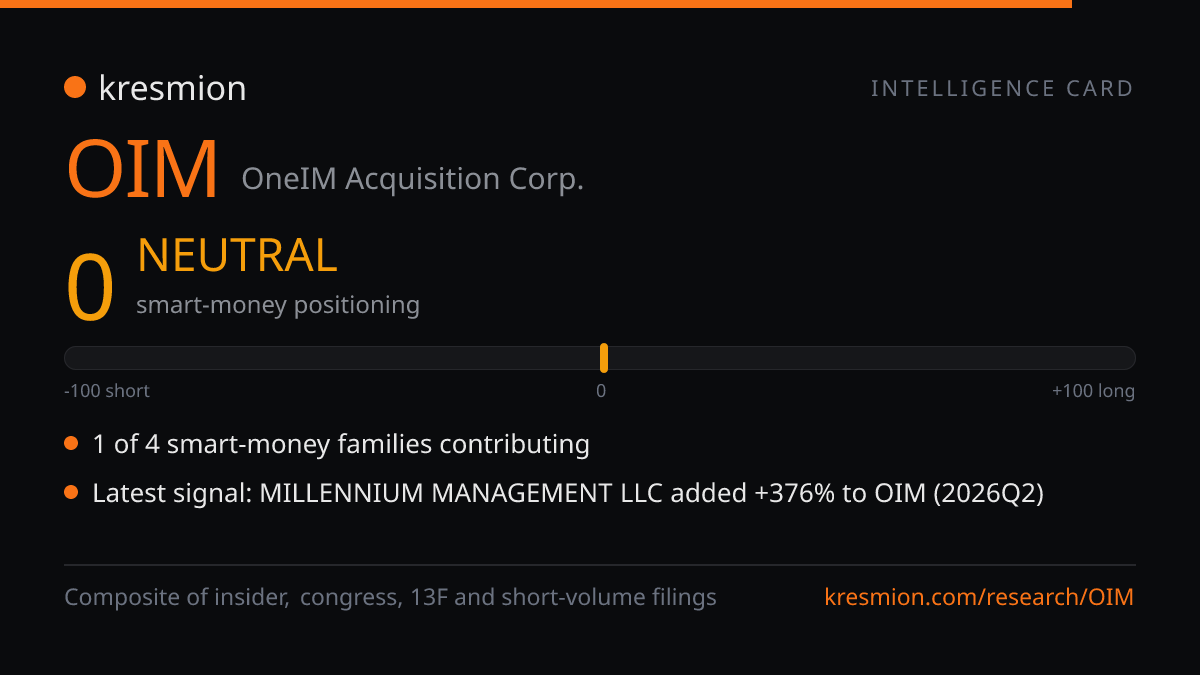Click the smart-money positioning subtitle
This screenshot has height=675, width=1200.
[278, 305]
